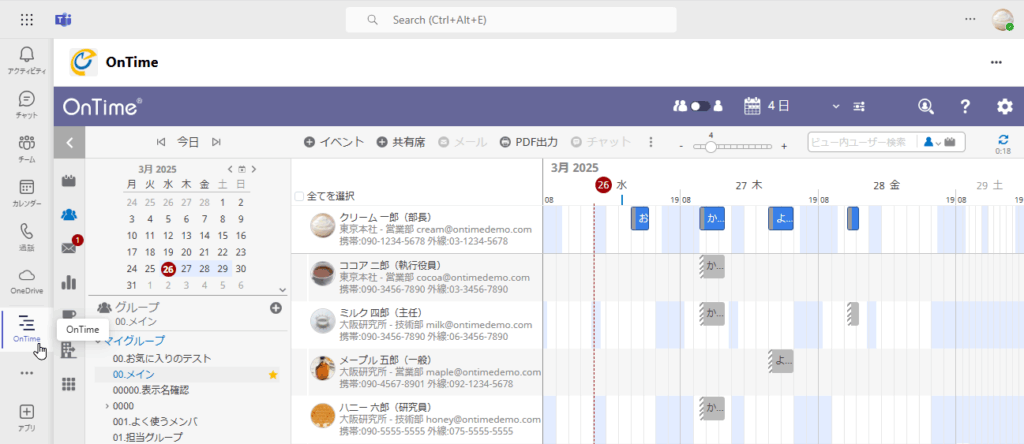The height and width of the screenshot is (444, 1024).
Task: Click the チャット toolbar button
Action: pos(601,142)
